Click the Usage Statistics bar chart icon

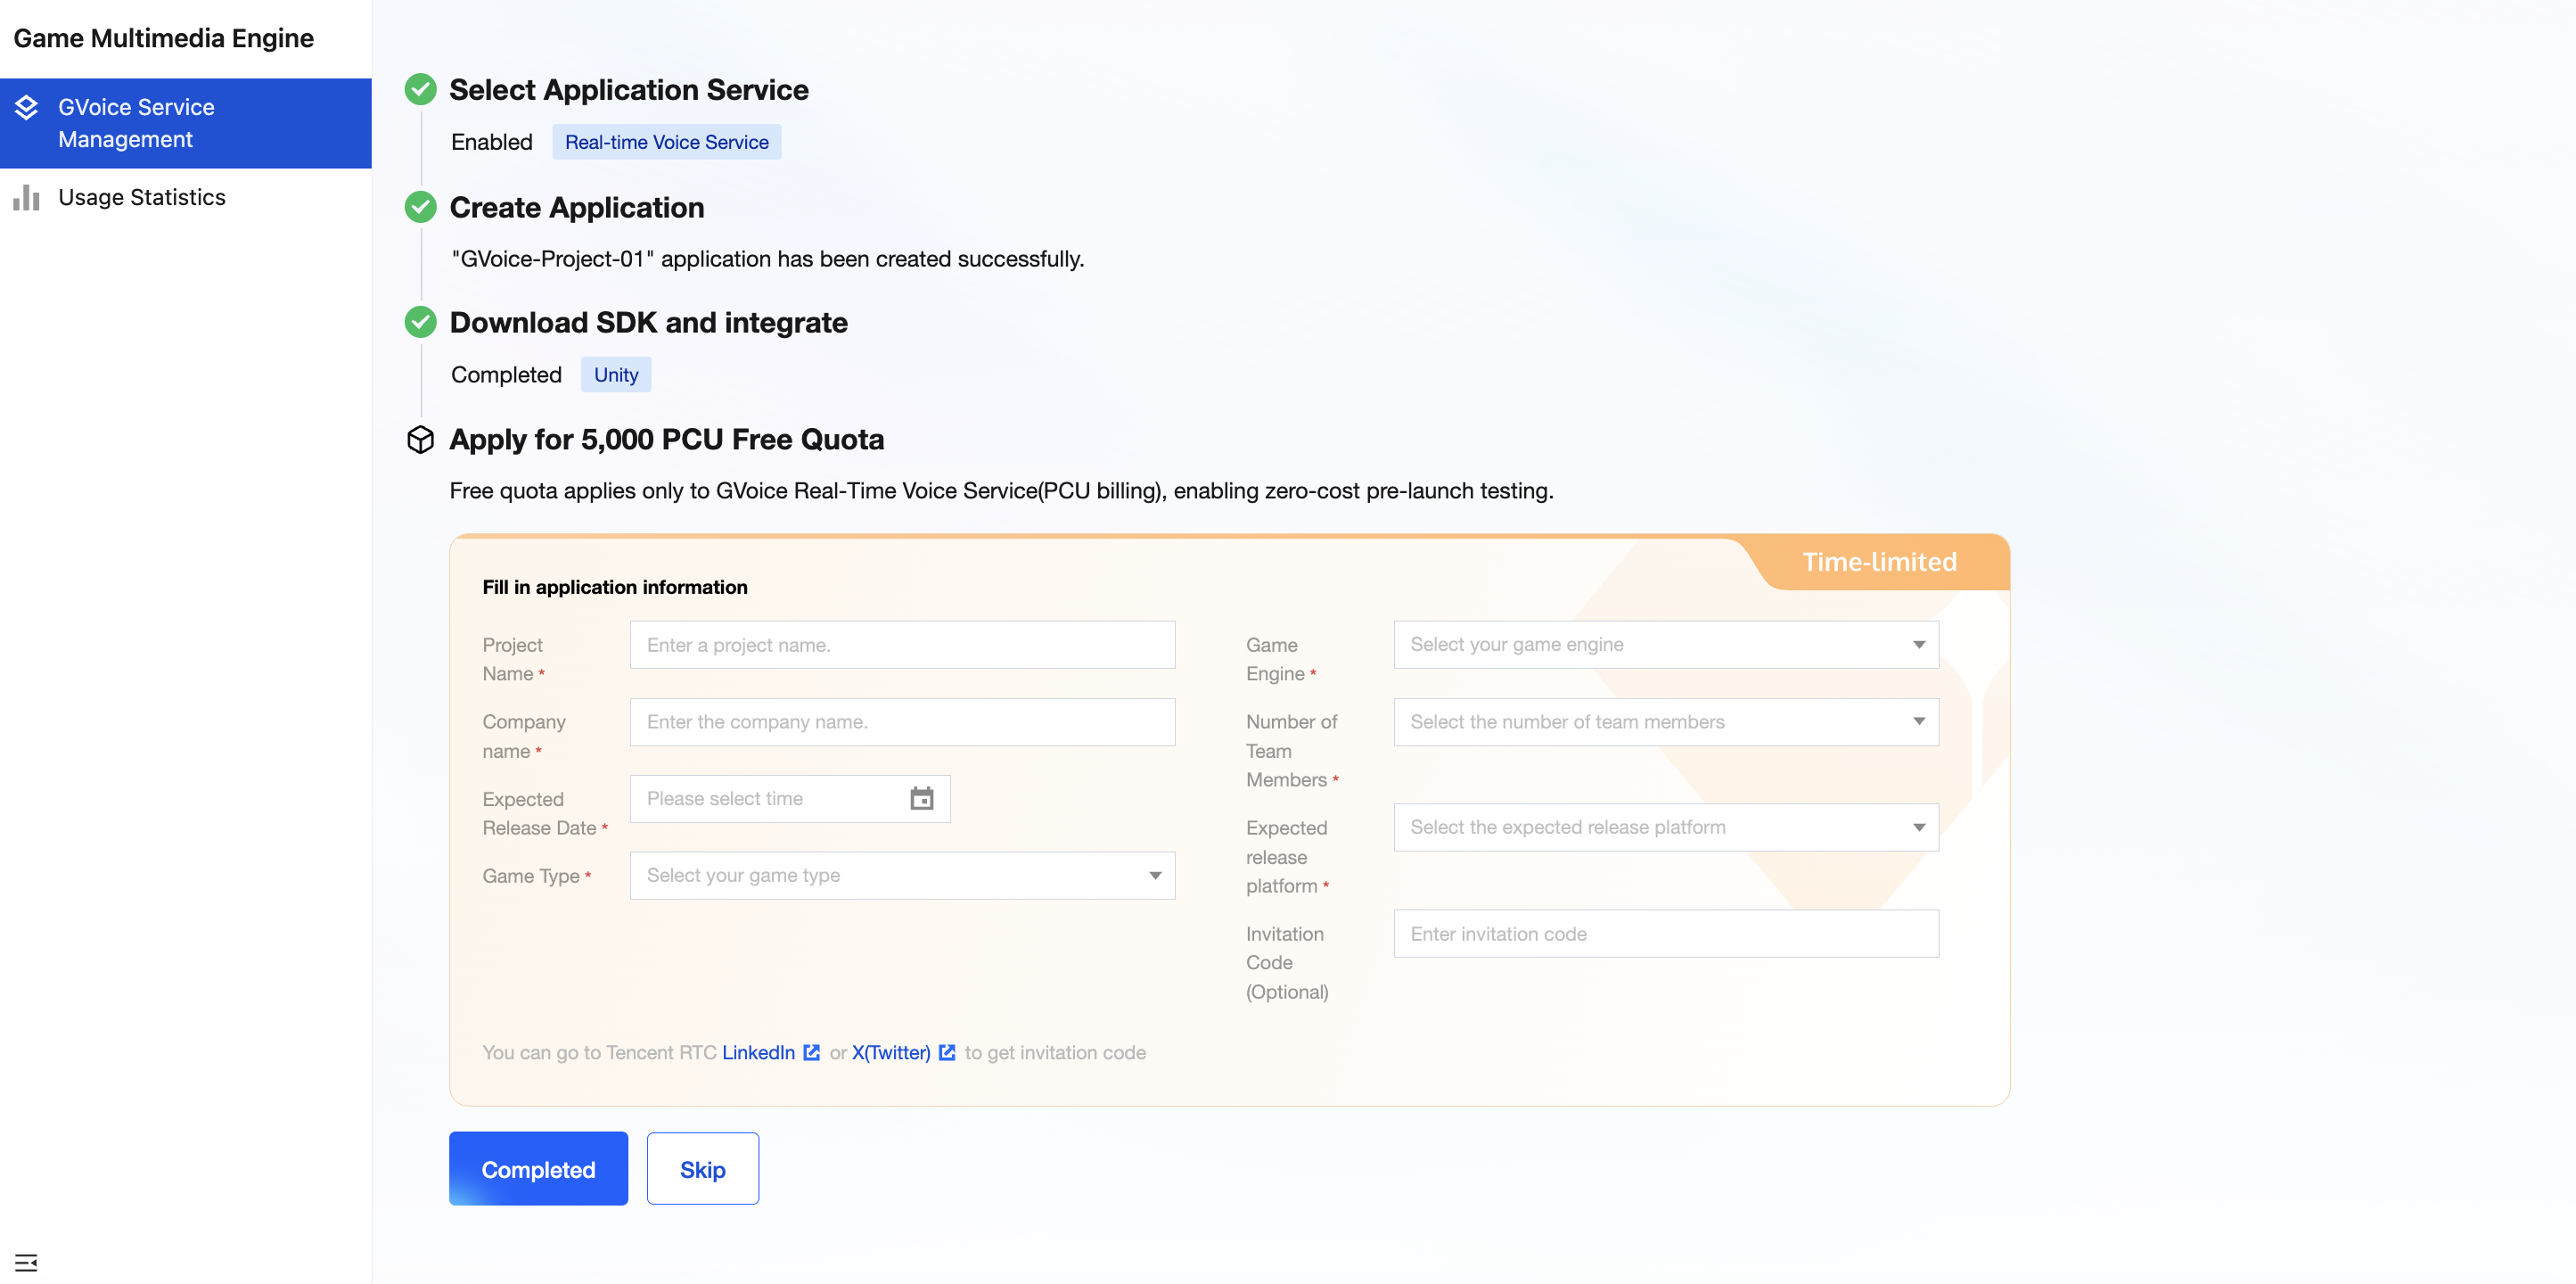click(x=26, y=197)
